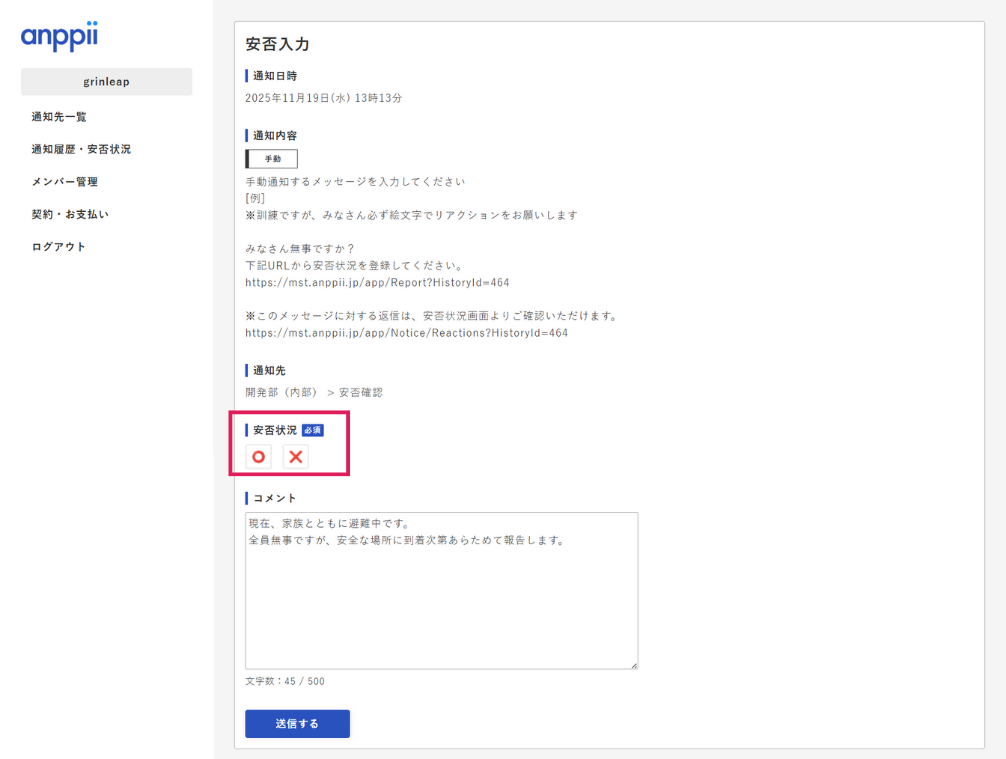This screenshot has width=1006, height=759.
Task: Go to 通知履歴・安否状況 page
Action: (81, 149)
